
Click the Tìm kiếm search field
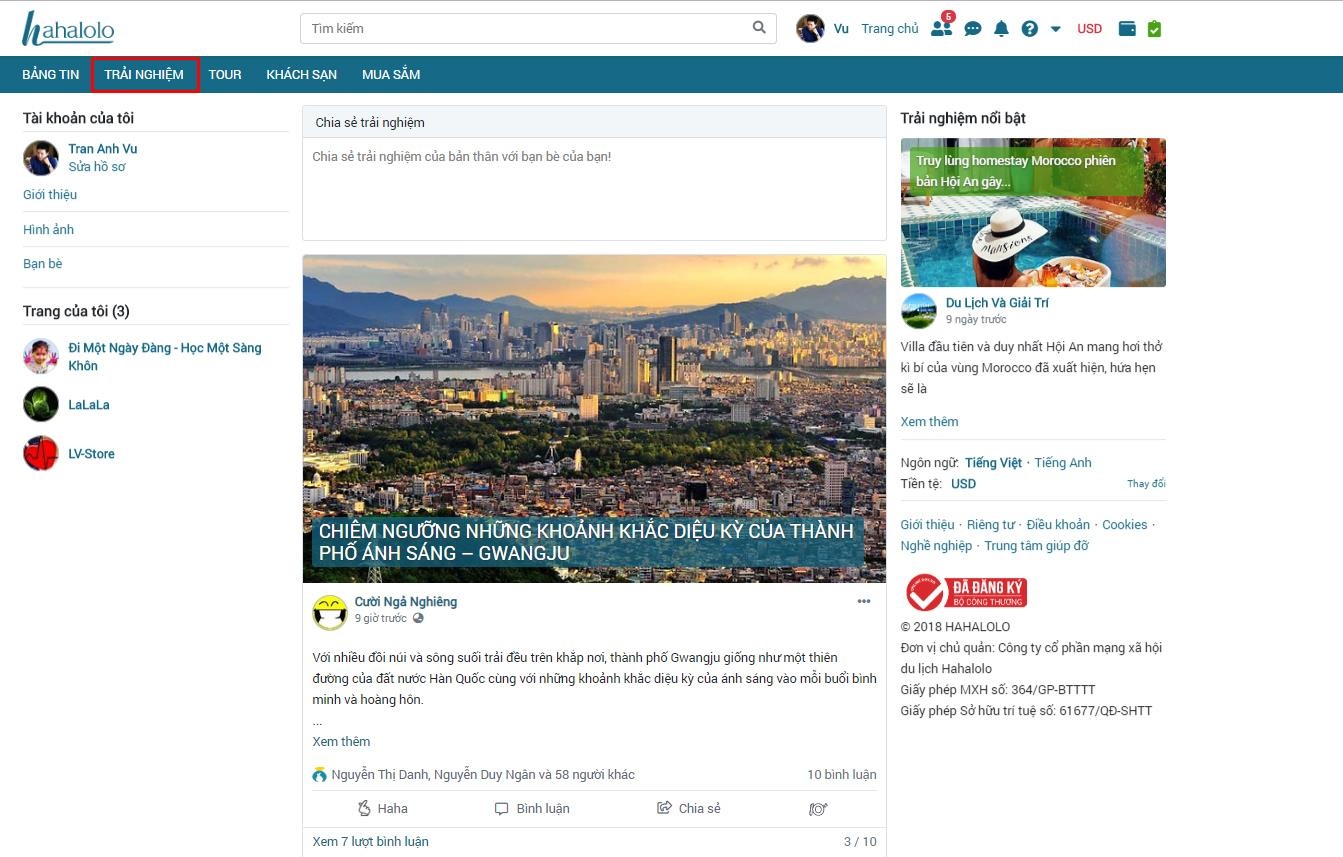[x=525, y=28]
